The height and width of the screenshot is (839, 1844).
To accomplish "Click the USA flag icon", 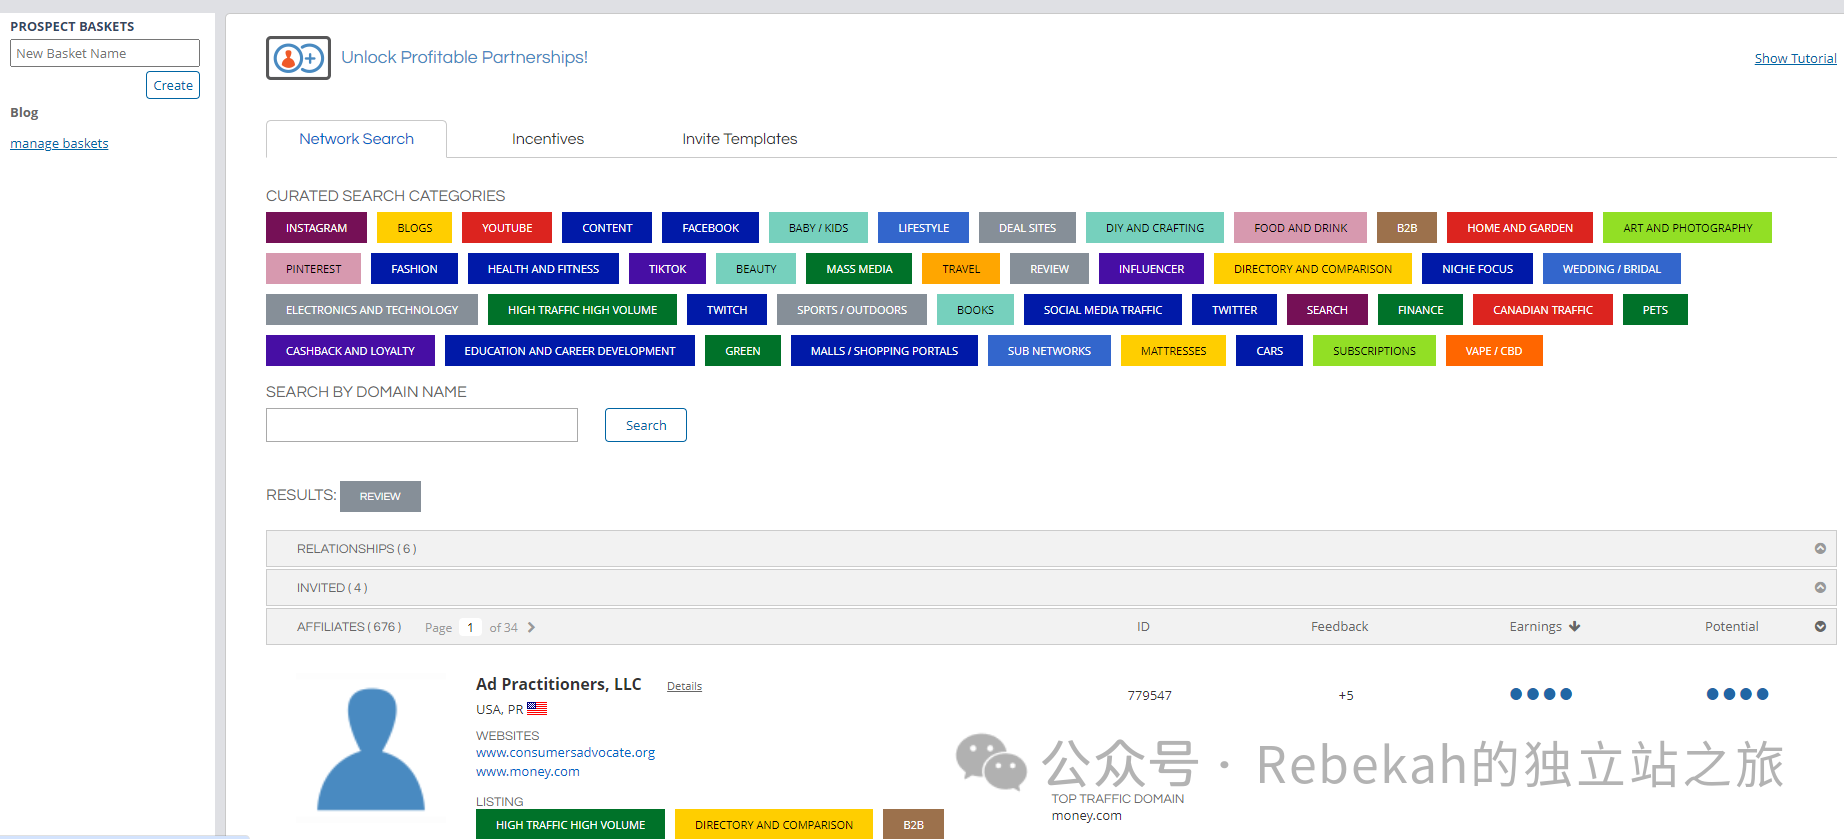I will tap(537, 709).
